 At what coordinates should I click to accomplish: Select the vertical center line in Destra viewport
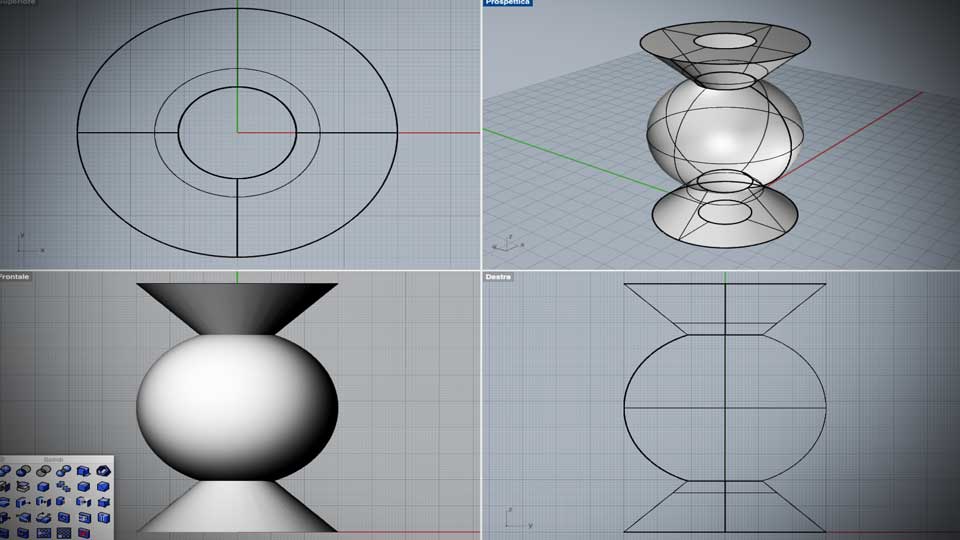pyautogui.click(x=726, y=407)
